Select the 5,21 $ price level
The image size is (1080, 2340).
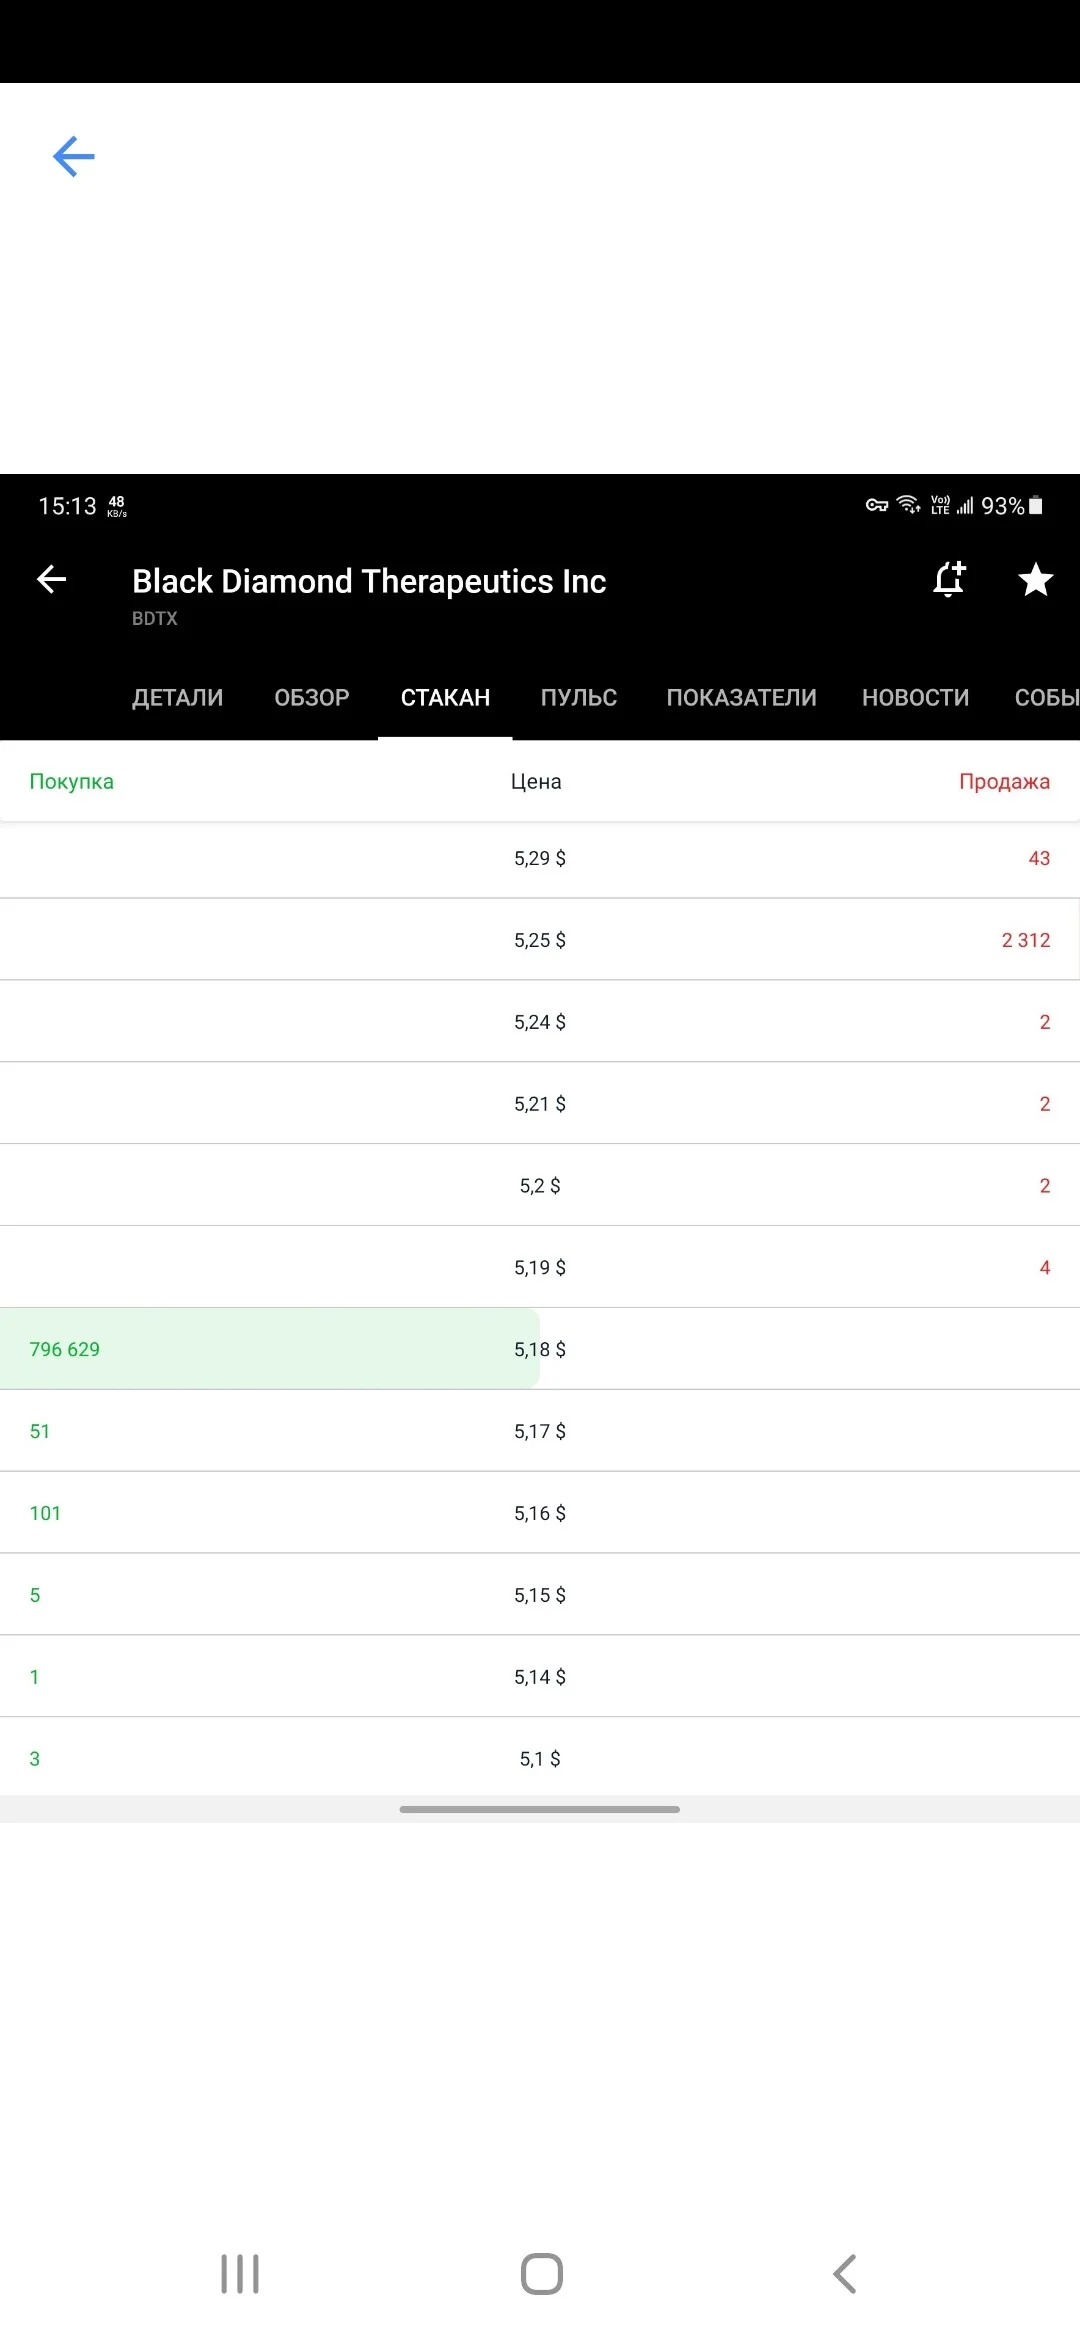pos(540,1104)
